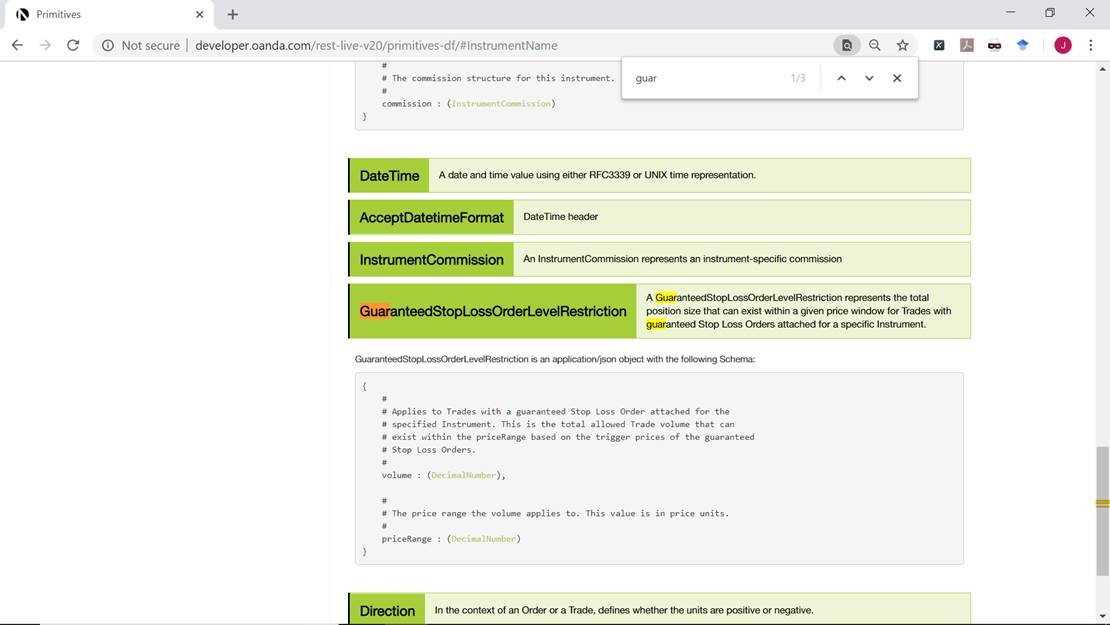Open a new browser tab

232,14
